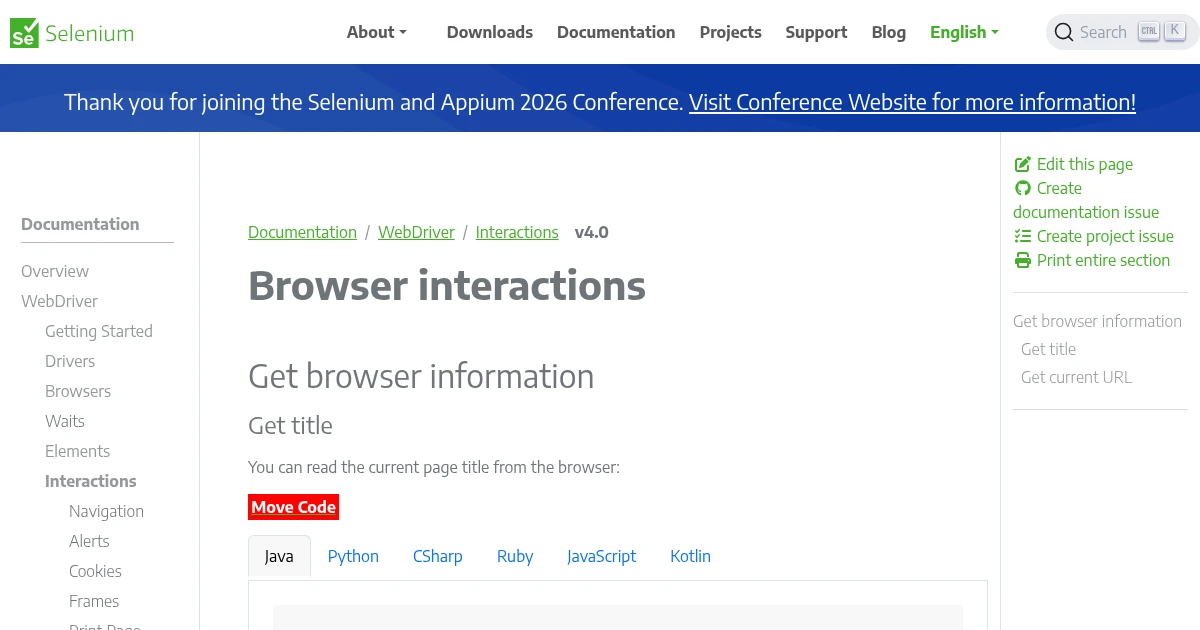
Task: Click the Get title subsection heading
Action: (x=290, y=425)
